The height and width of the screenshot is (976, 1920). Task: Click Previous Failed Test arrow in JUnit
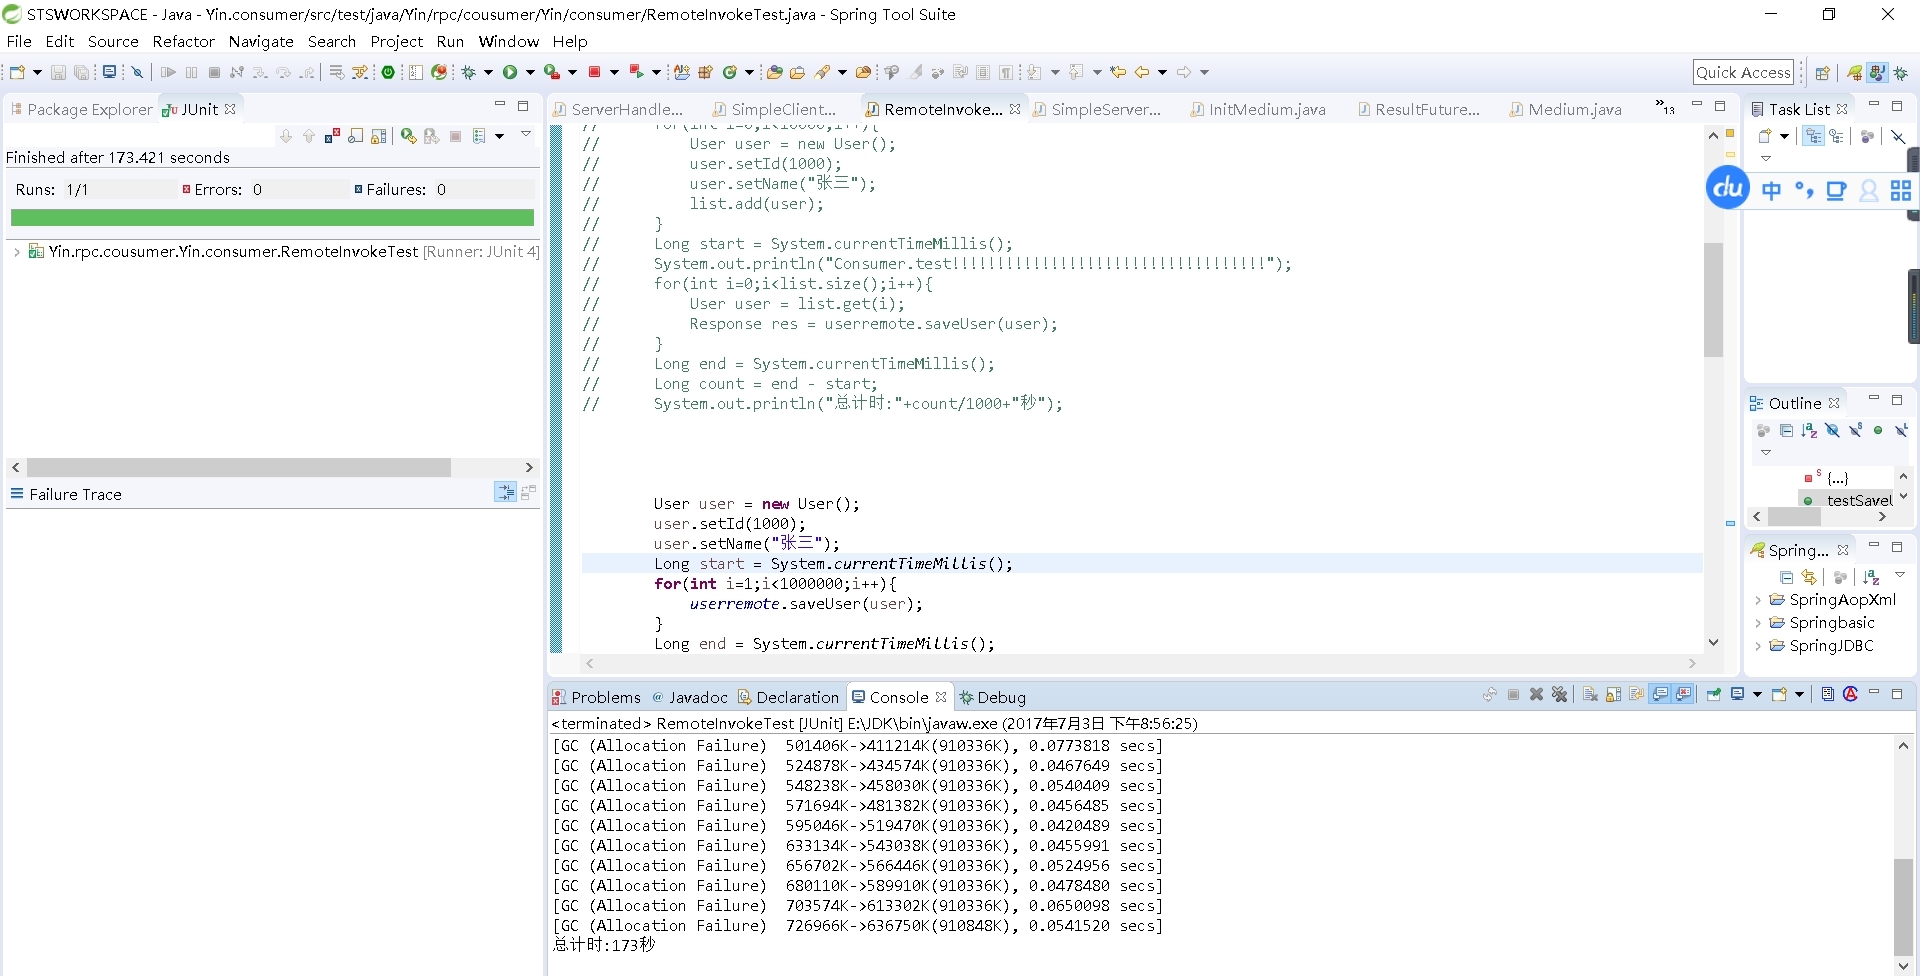coord(309,136)
